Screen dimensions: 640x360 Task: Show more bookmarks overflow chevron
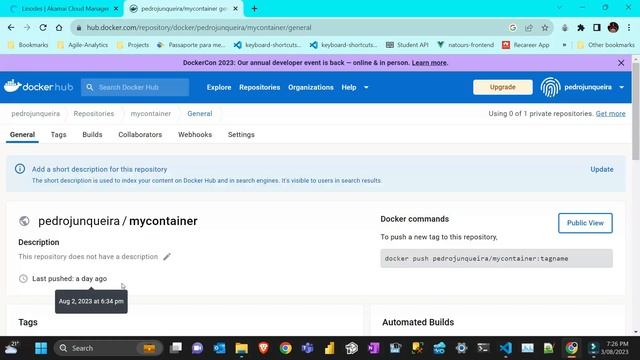[x=564, y=45]
